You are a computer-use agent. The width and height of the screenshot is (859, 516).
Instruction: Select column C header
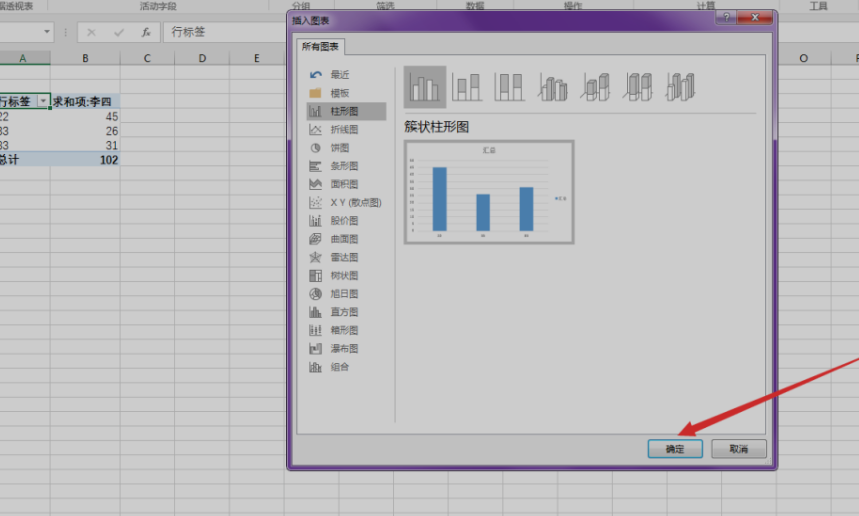(147, 58)
